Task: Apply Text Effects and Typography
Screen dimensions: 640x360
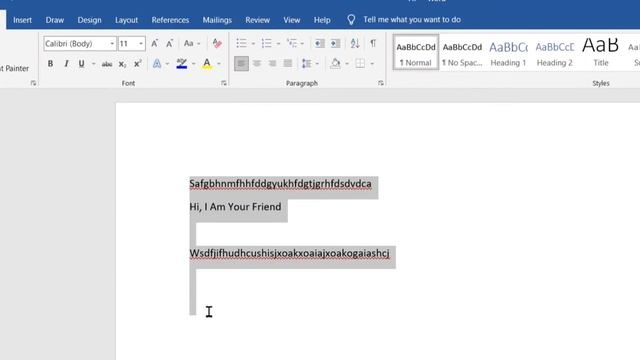Action: click(x=157, y=64)
